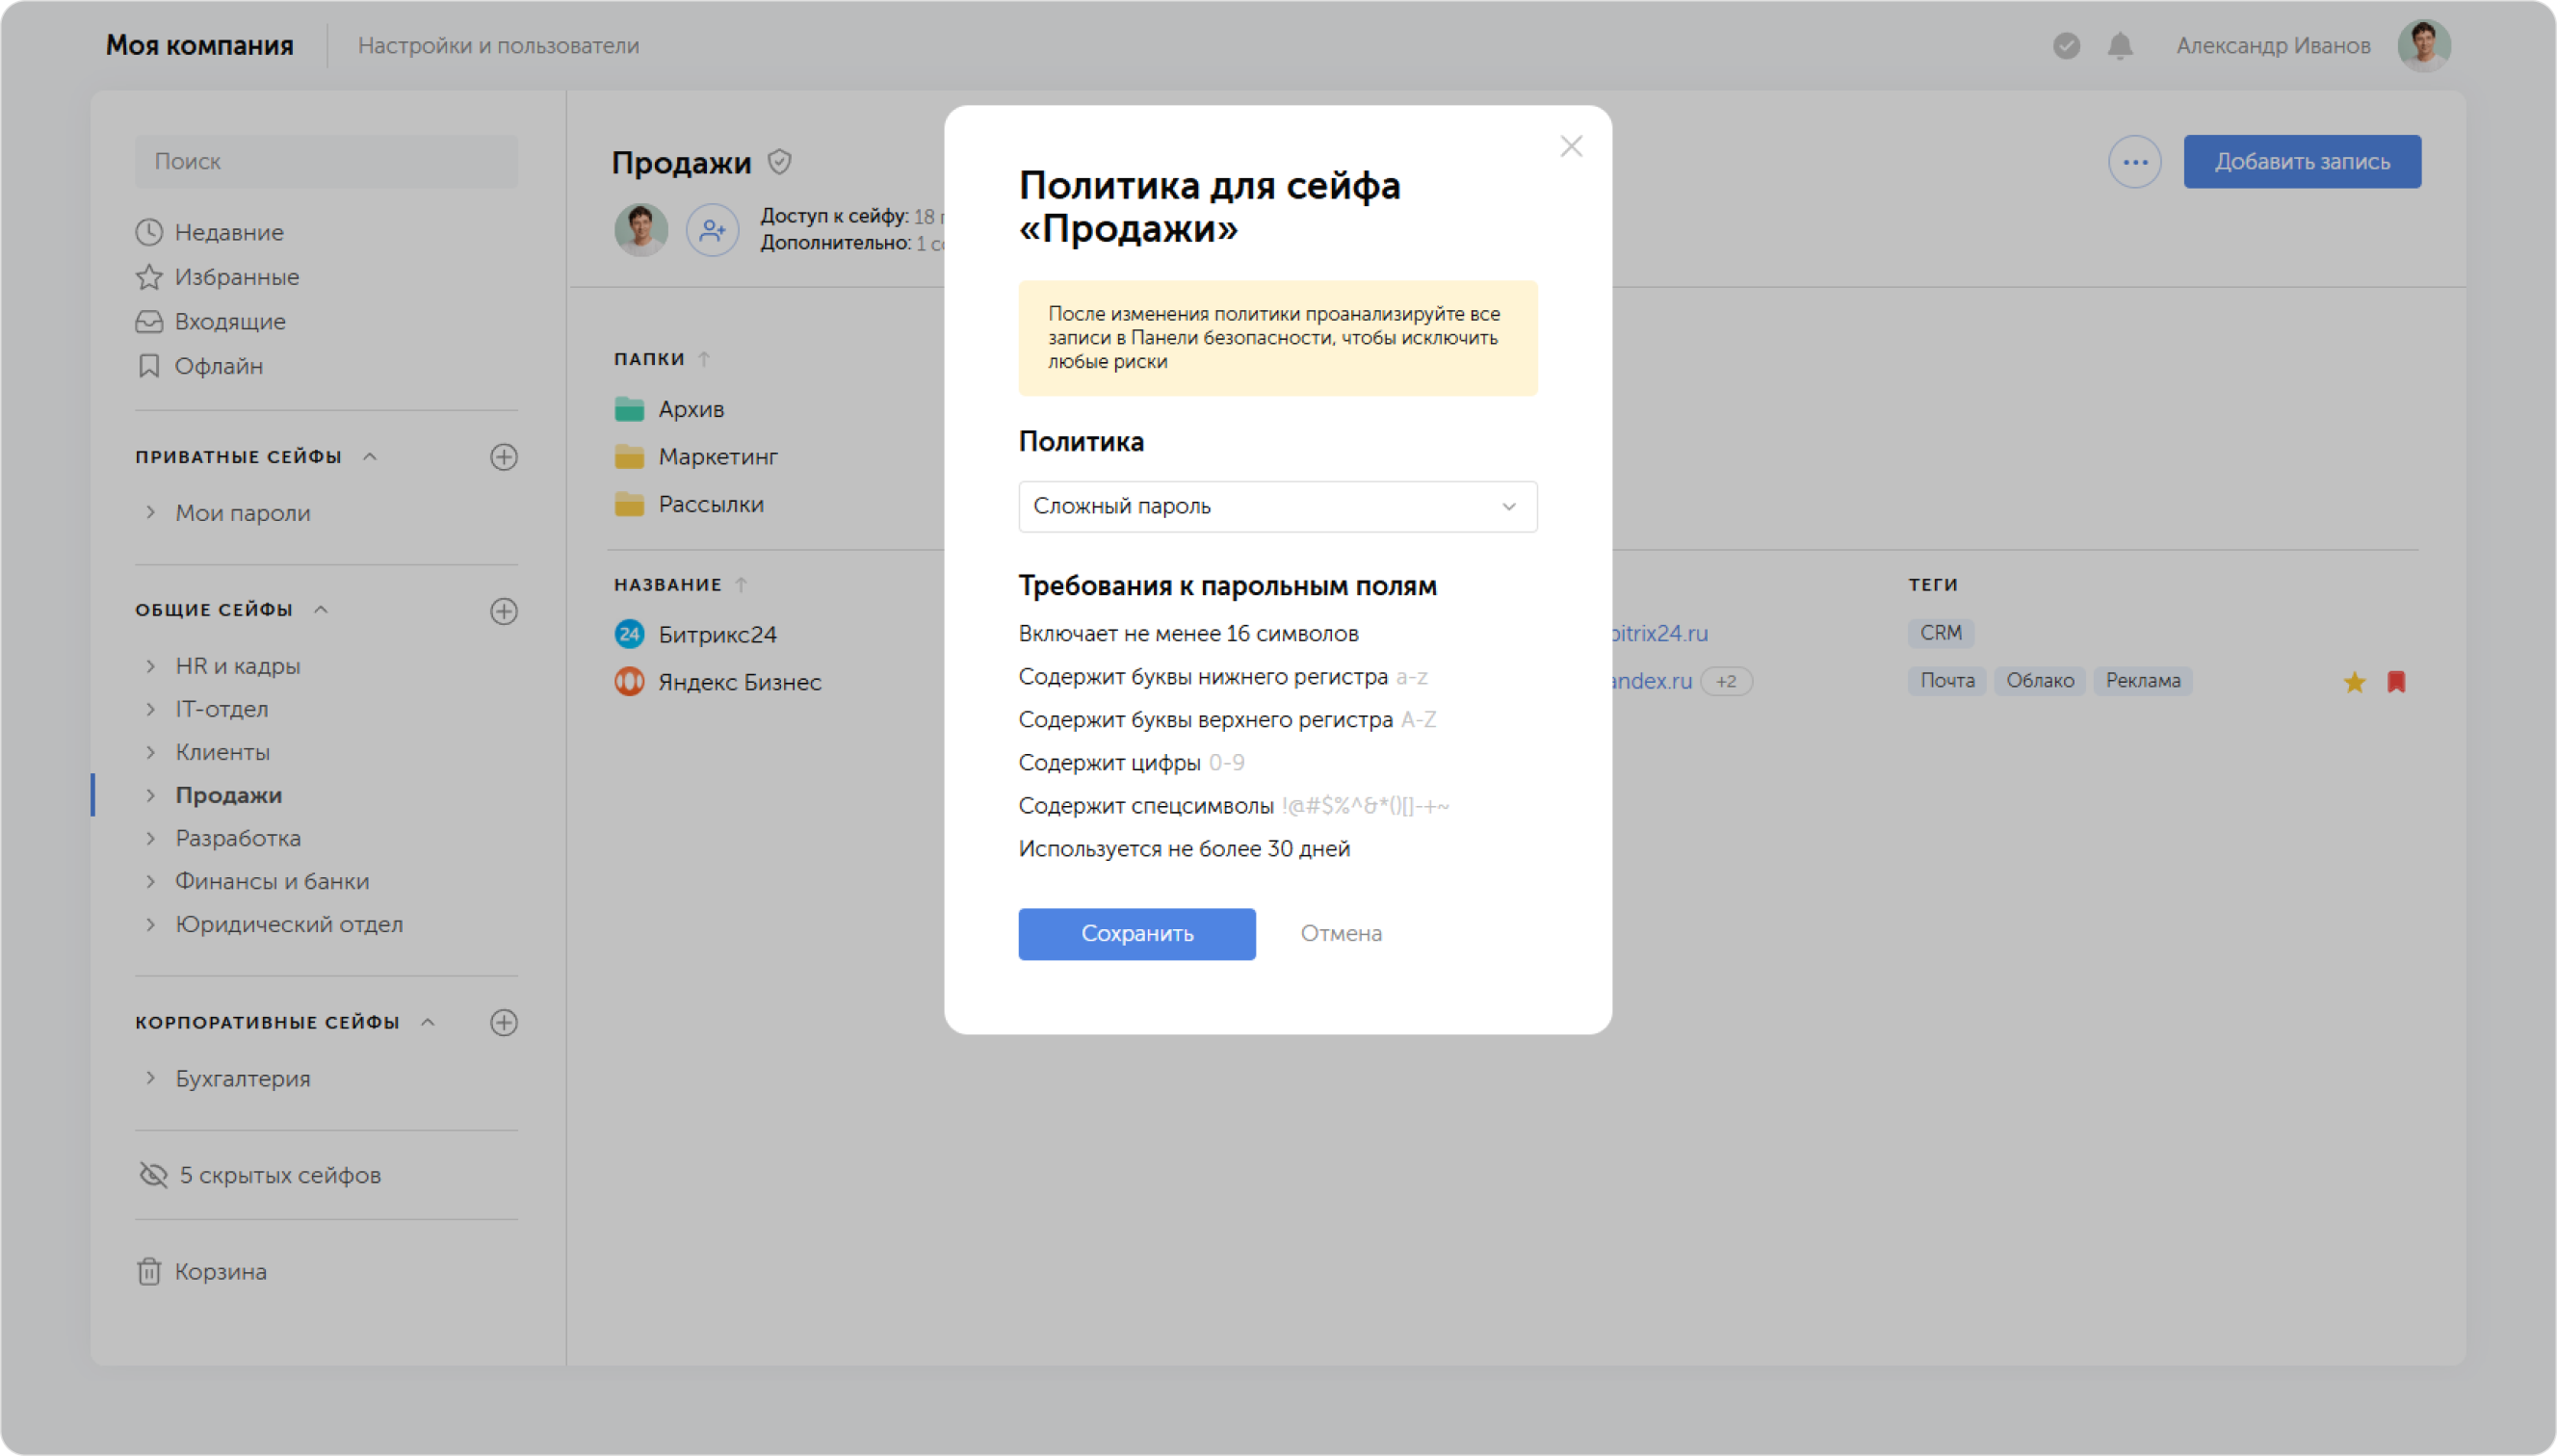Expand the IT-отдел safe
Image resolution: width=2557 pixels, height=1456 pixels.
[x=150, y=709]
